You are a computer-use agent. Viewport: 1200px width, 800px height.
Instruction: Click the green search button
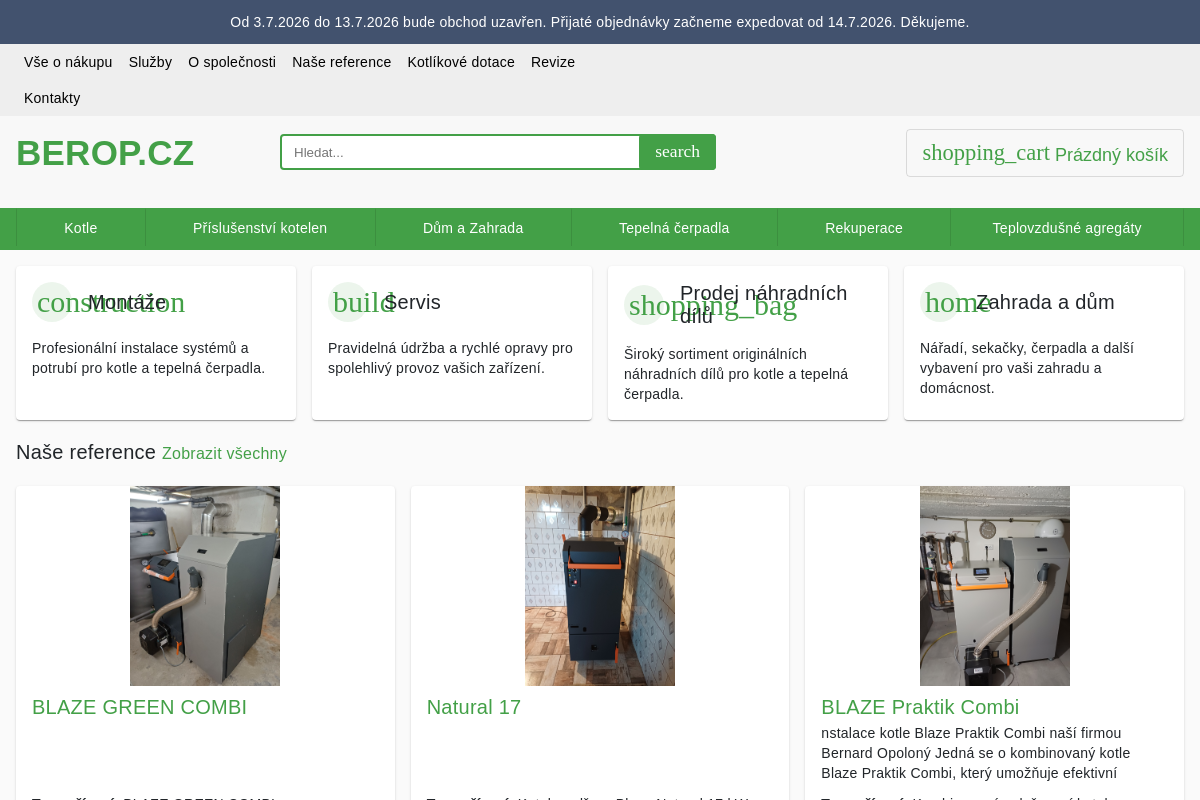[678, 152]
